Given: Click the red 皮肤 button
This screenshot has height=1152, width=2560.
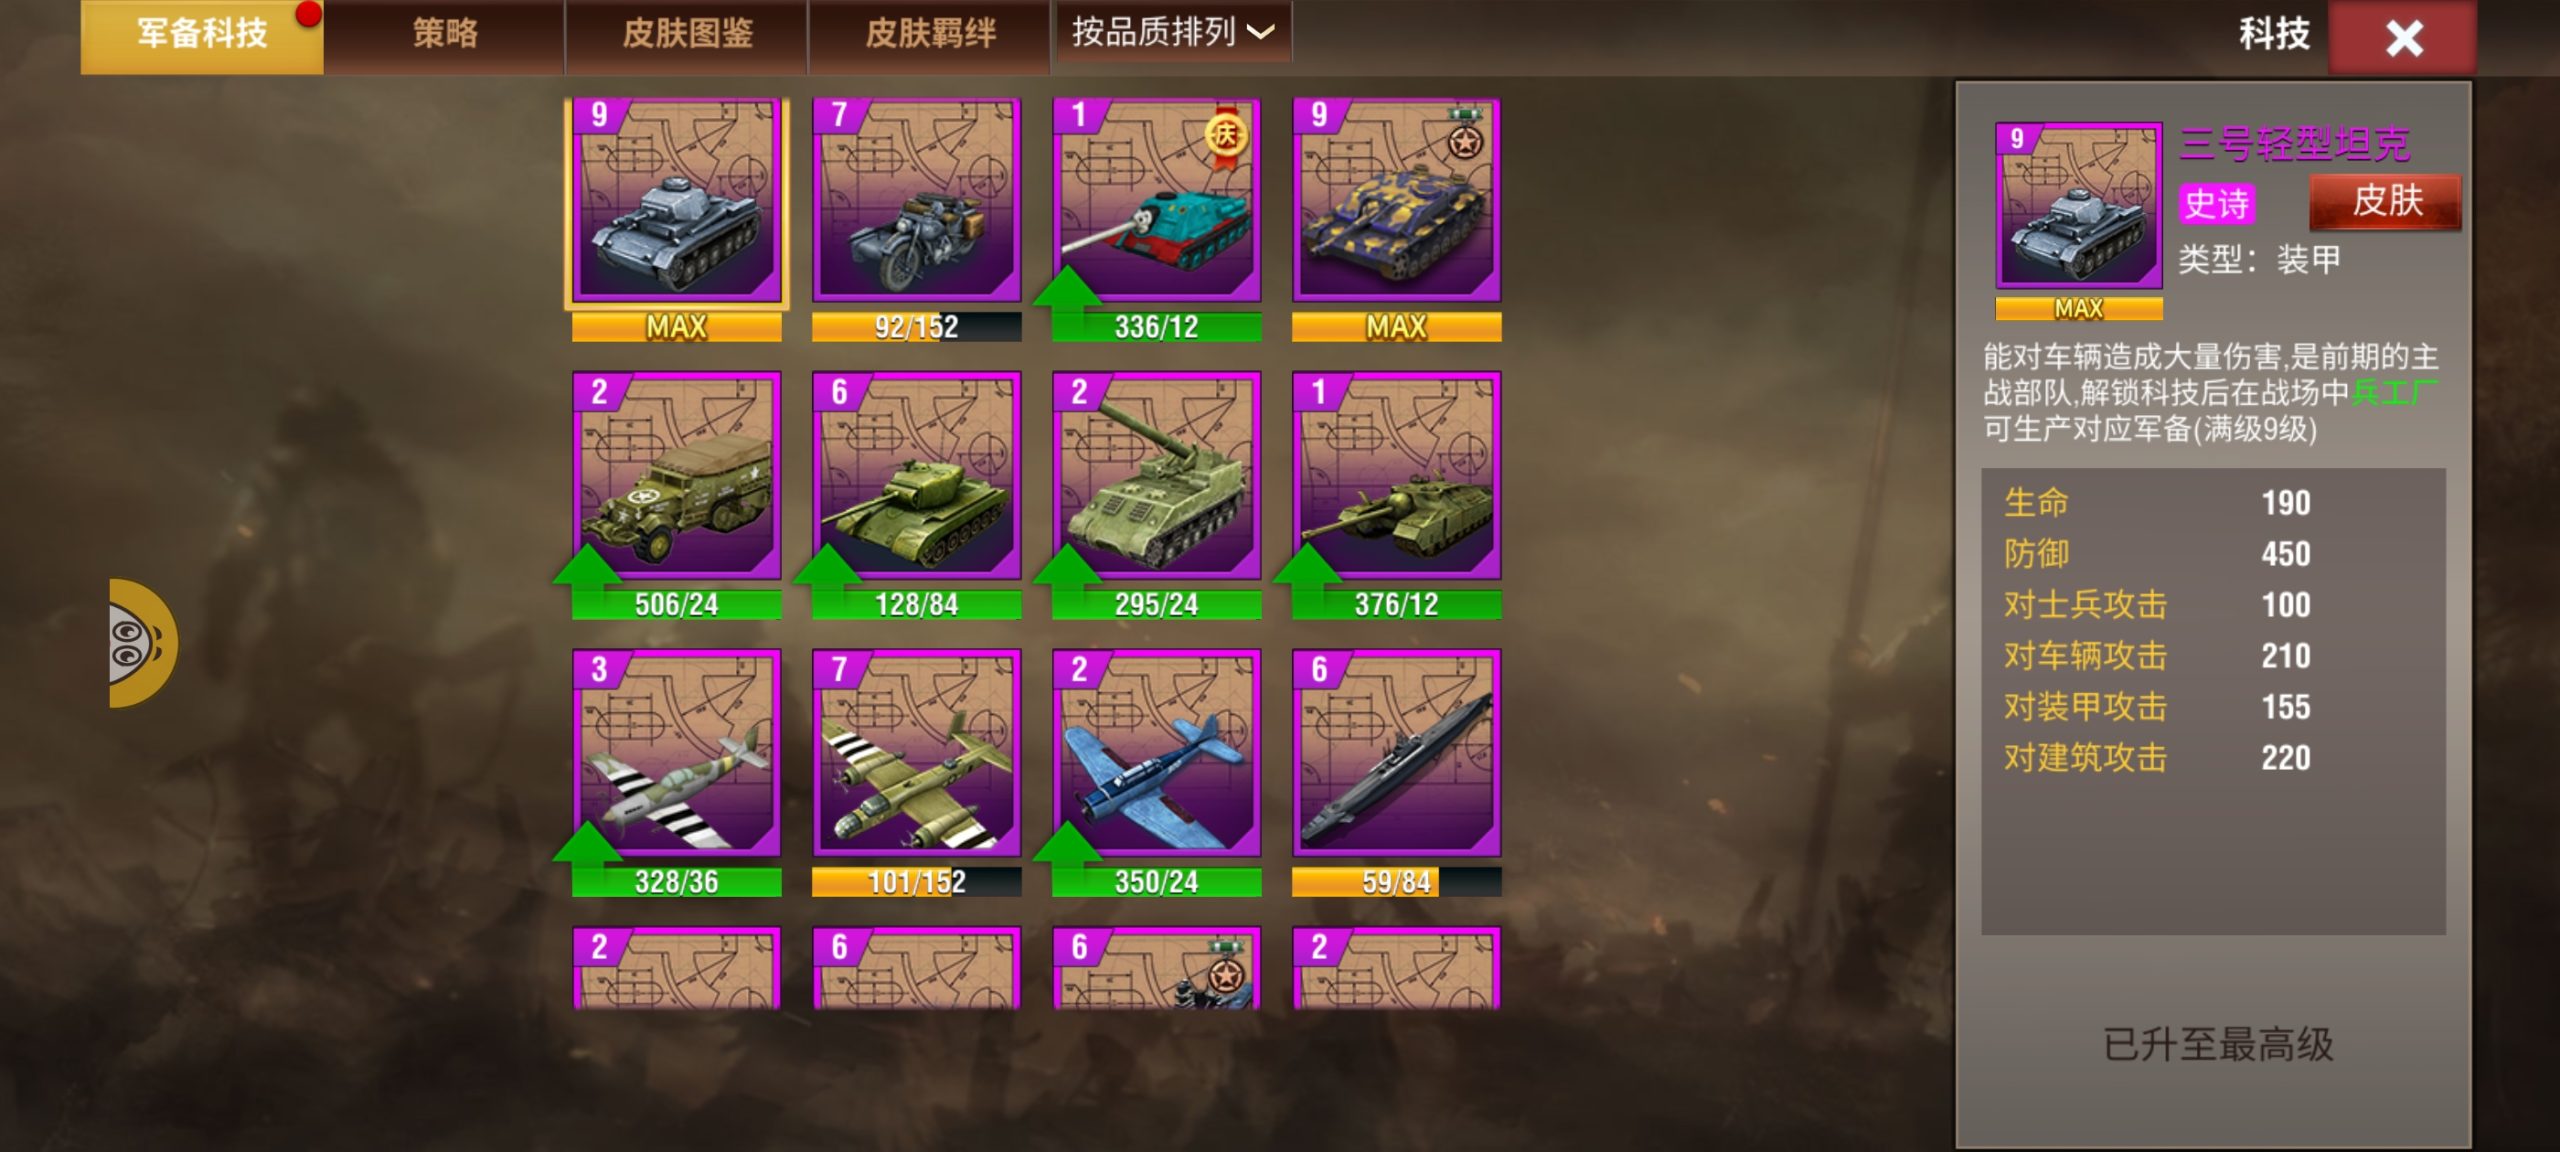Looking at the screenshot, I should [2385, 202].
